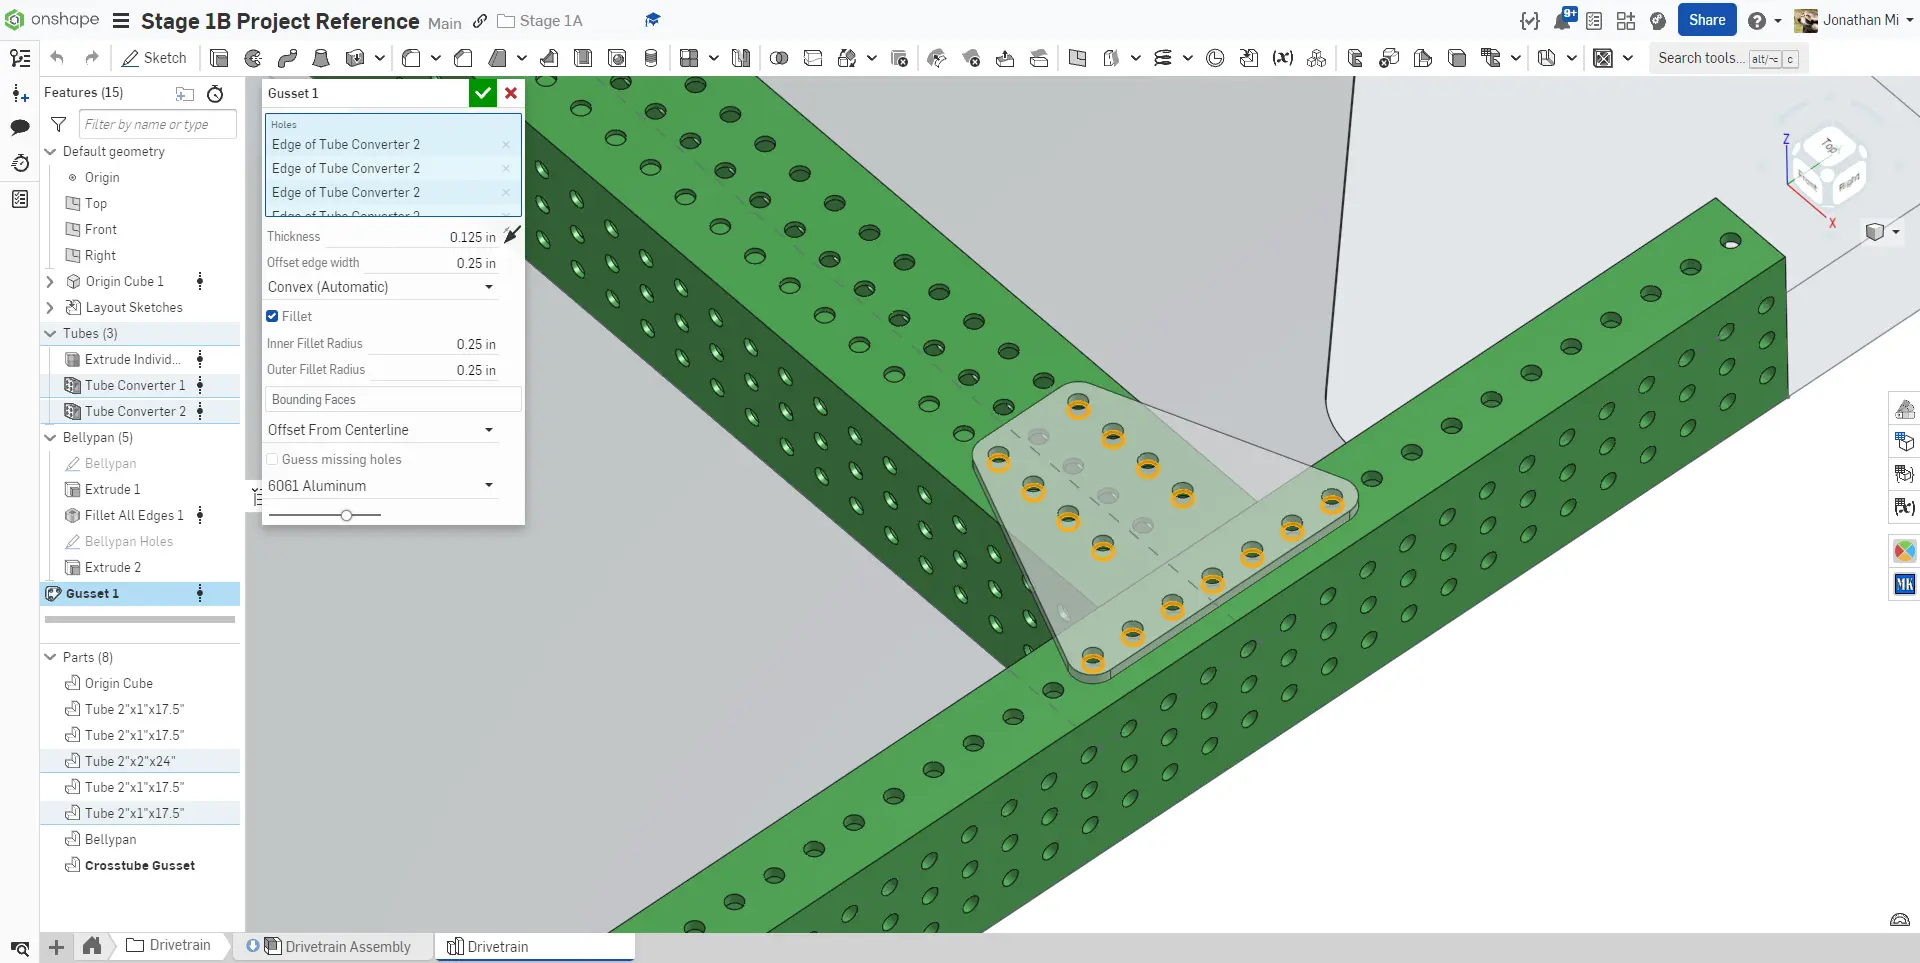Click the Filter by name or type field
1920x963 pixels.
click(157, 124)
